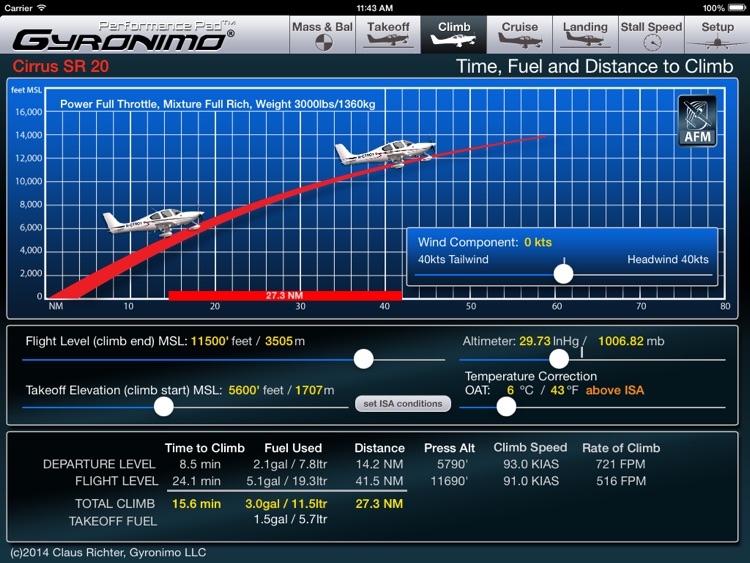The width and height of the screenshot is (750, 563).
Task: Click the battery indicator in status bar
Action: [736, 8]
